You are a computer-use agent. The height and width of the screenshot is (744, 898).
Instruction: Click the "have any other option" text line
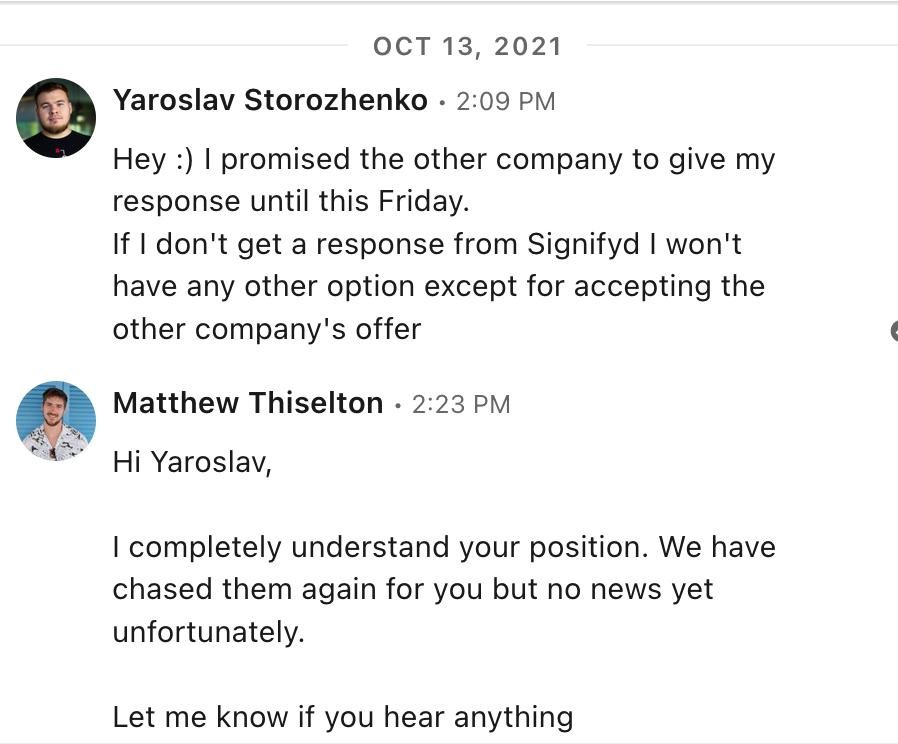438,286
